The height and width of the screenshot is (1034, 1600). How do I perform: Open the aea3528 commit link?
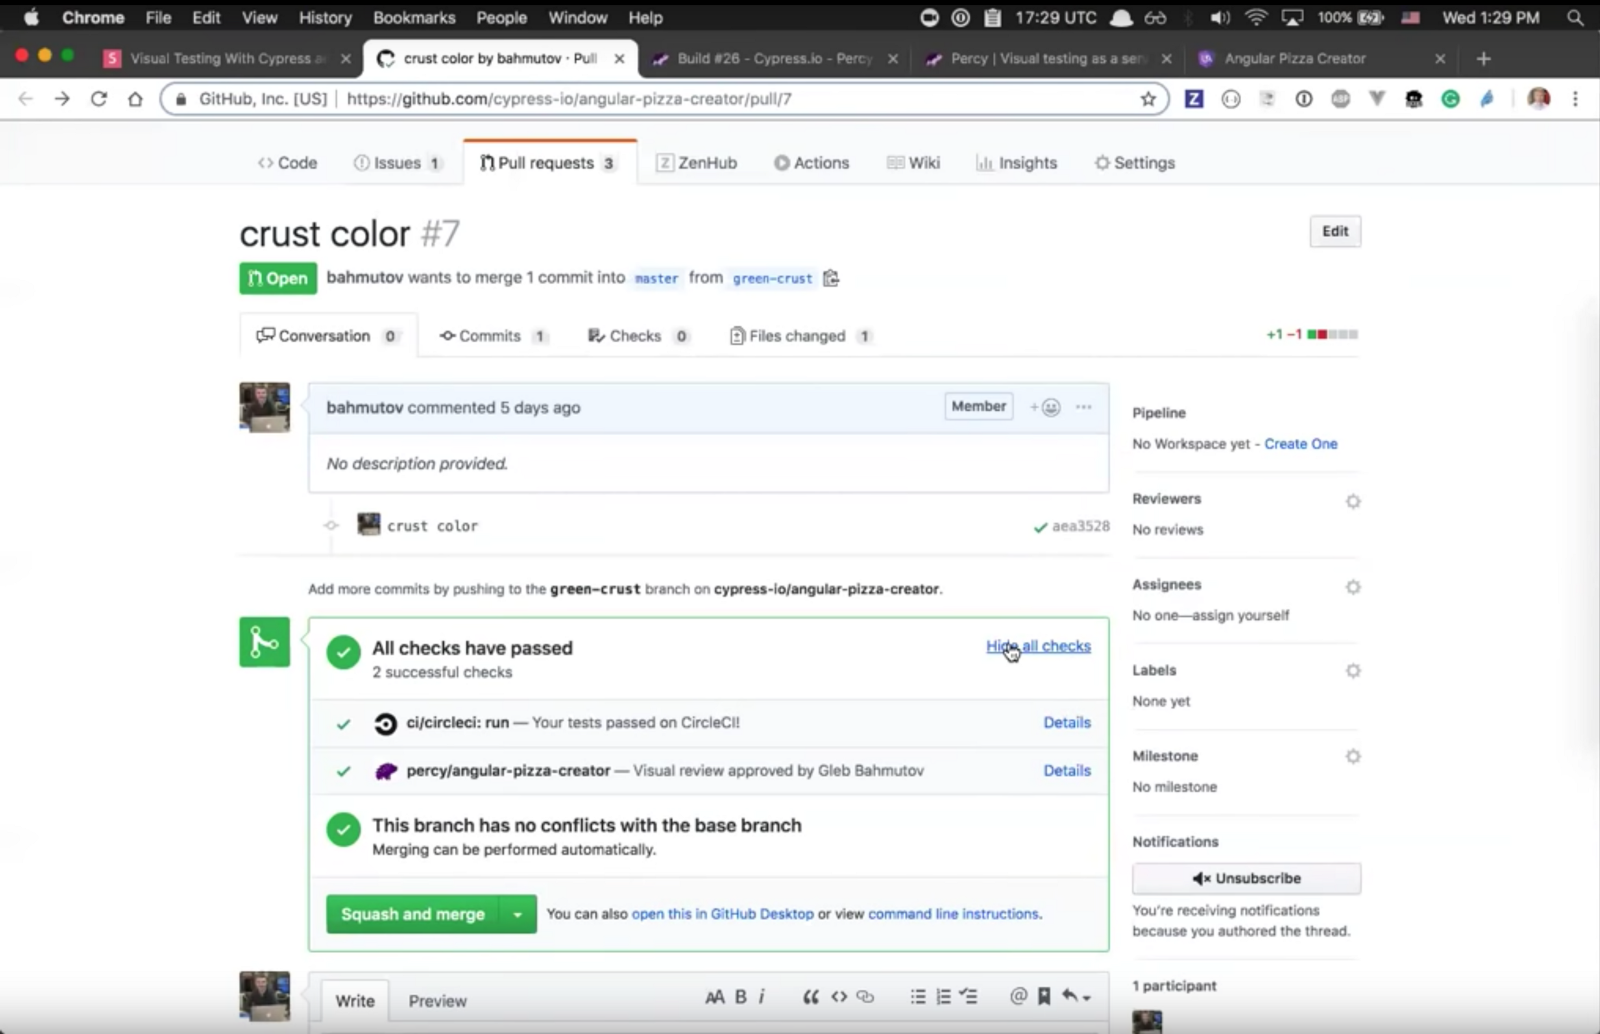coord(1080,526)
